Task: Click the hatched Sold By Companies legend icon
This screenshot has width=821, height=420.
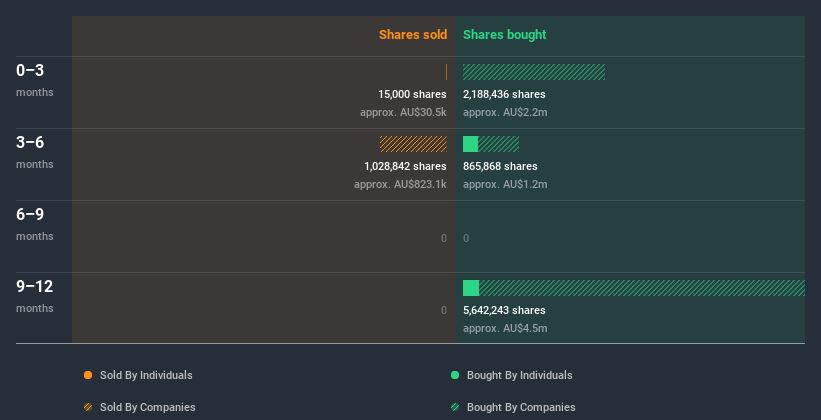Action: click(x=88, y=407)
